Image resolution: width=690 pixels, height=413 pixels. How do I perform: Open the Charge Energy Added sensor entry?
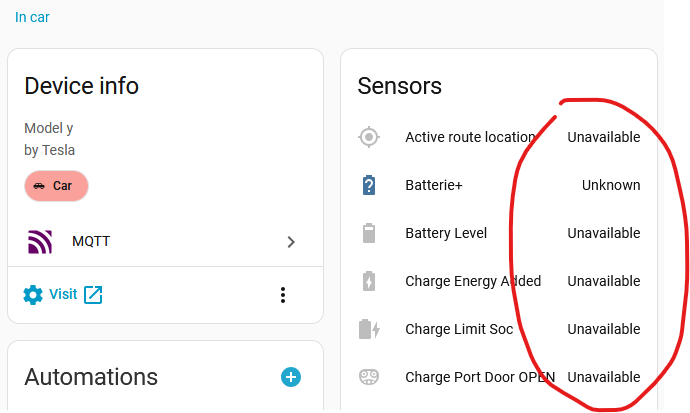tap(473, 281)
